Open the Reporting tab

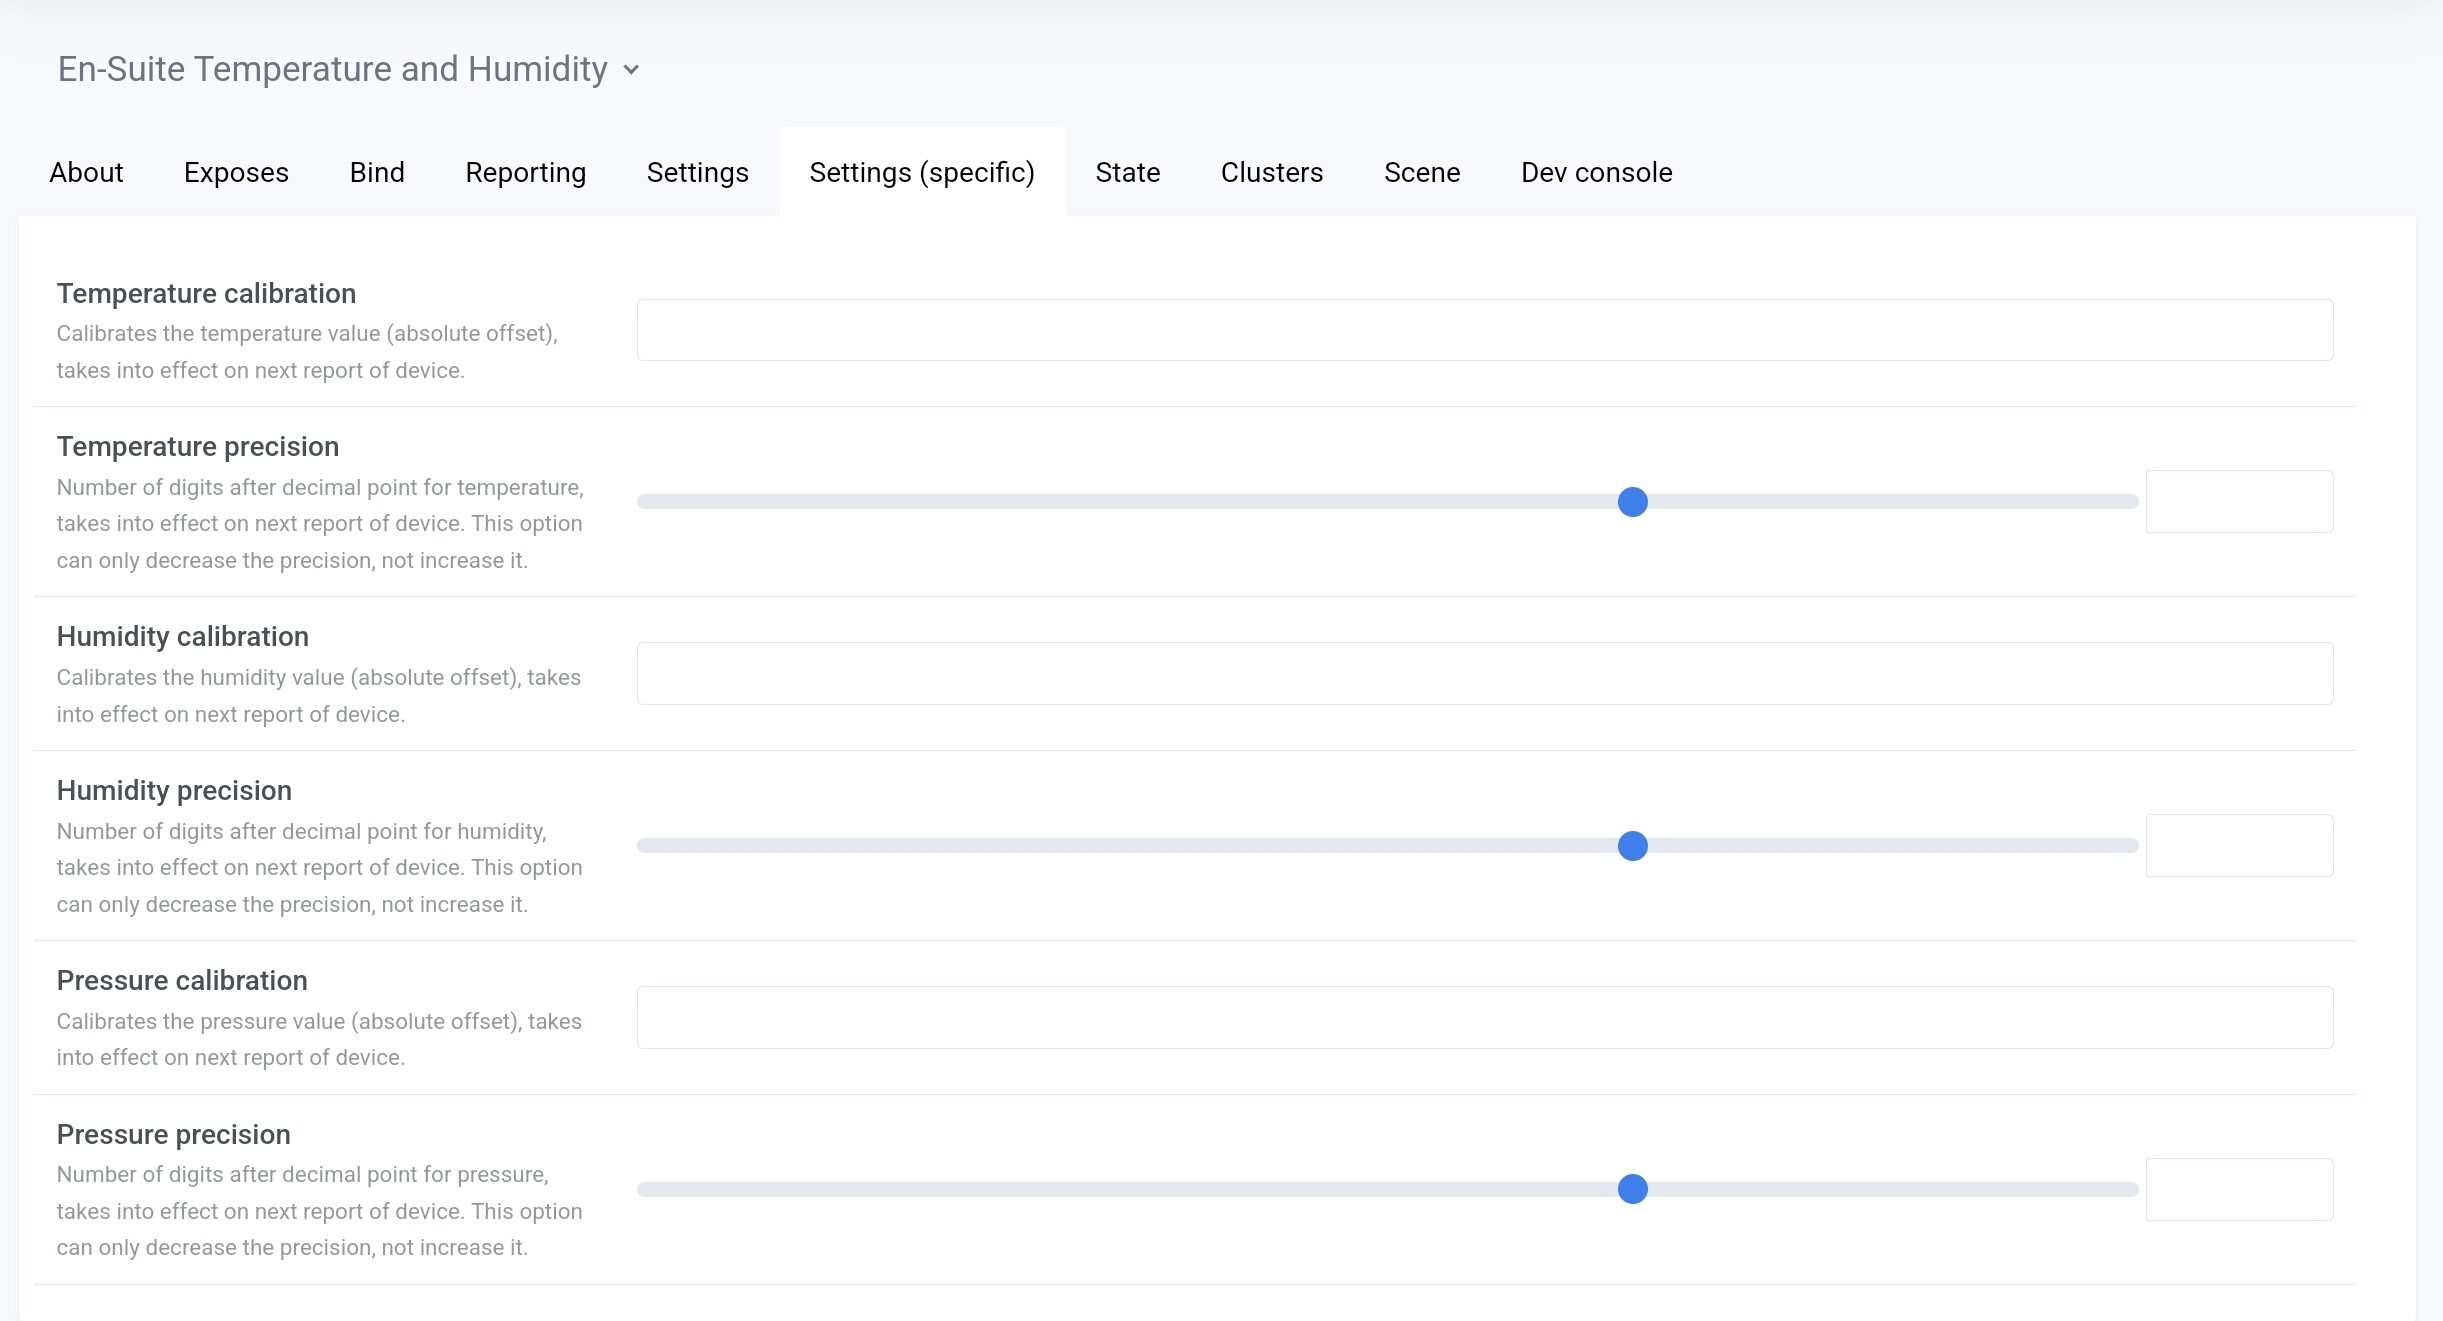pyautogui.click(x=525, y=172)
